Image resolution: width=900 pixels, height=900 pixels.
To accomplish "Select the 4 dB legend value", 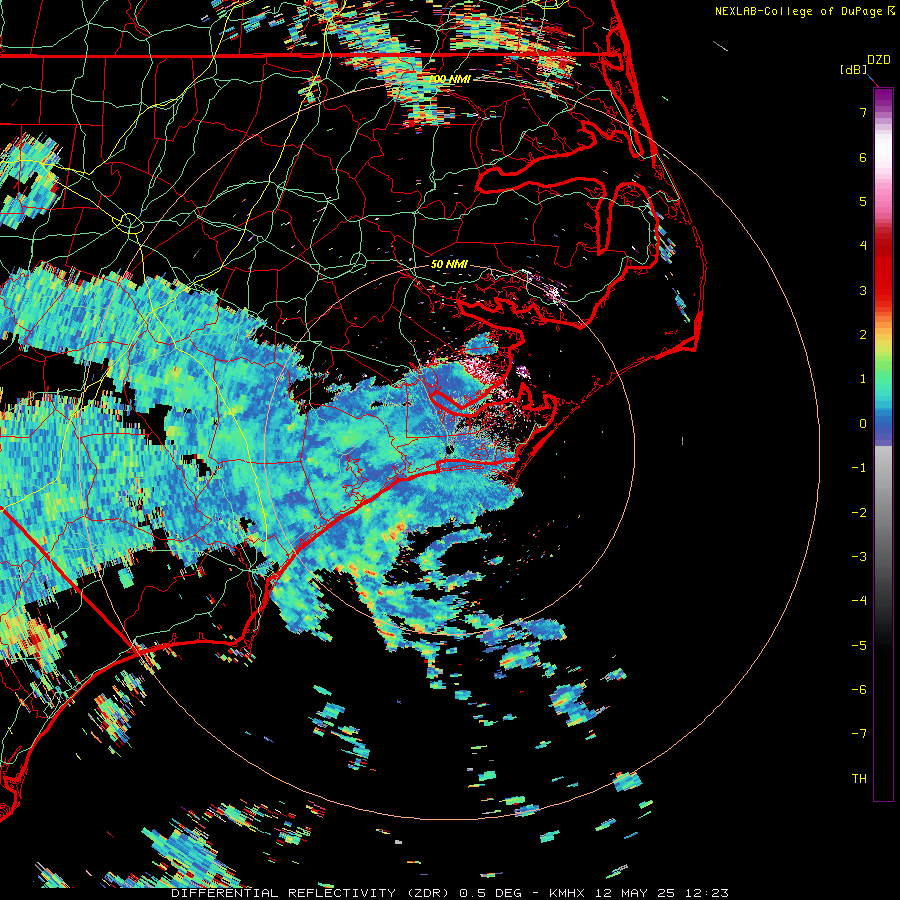I will [x=863, y=246].
